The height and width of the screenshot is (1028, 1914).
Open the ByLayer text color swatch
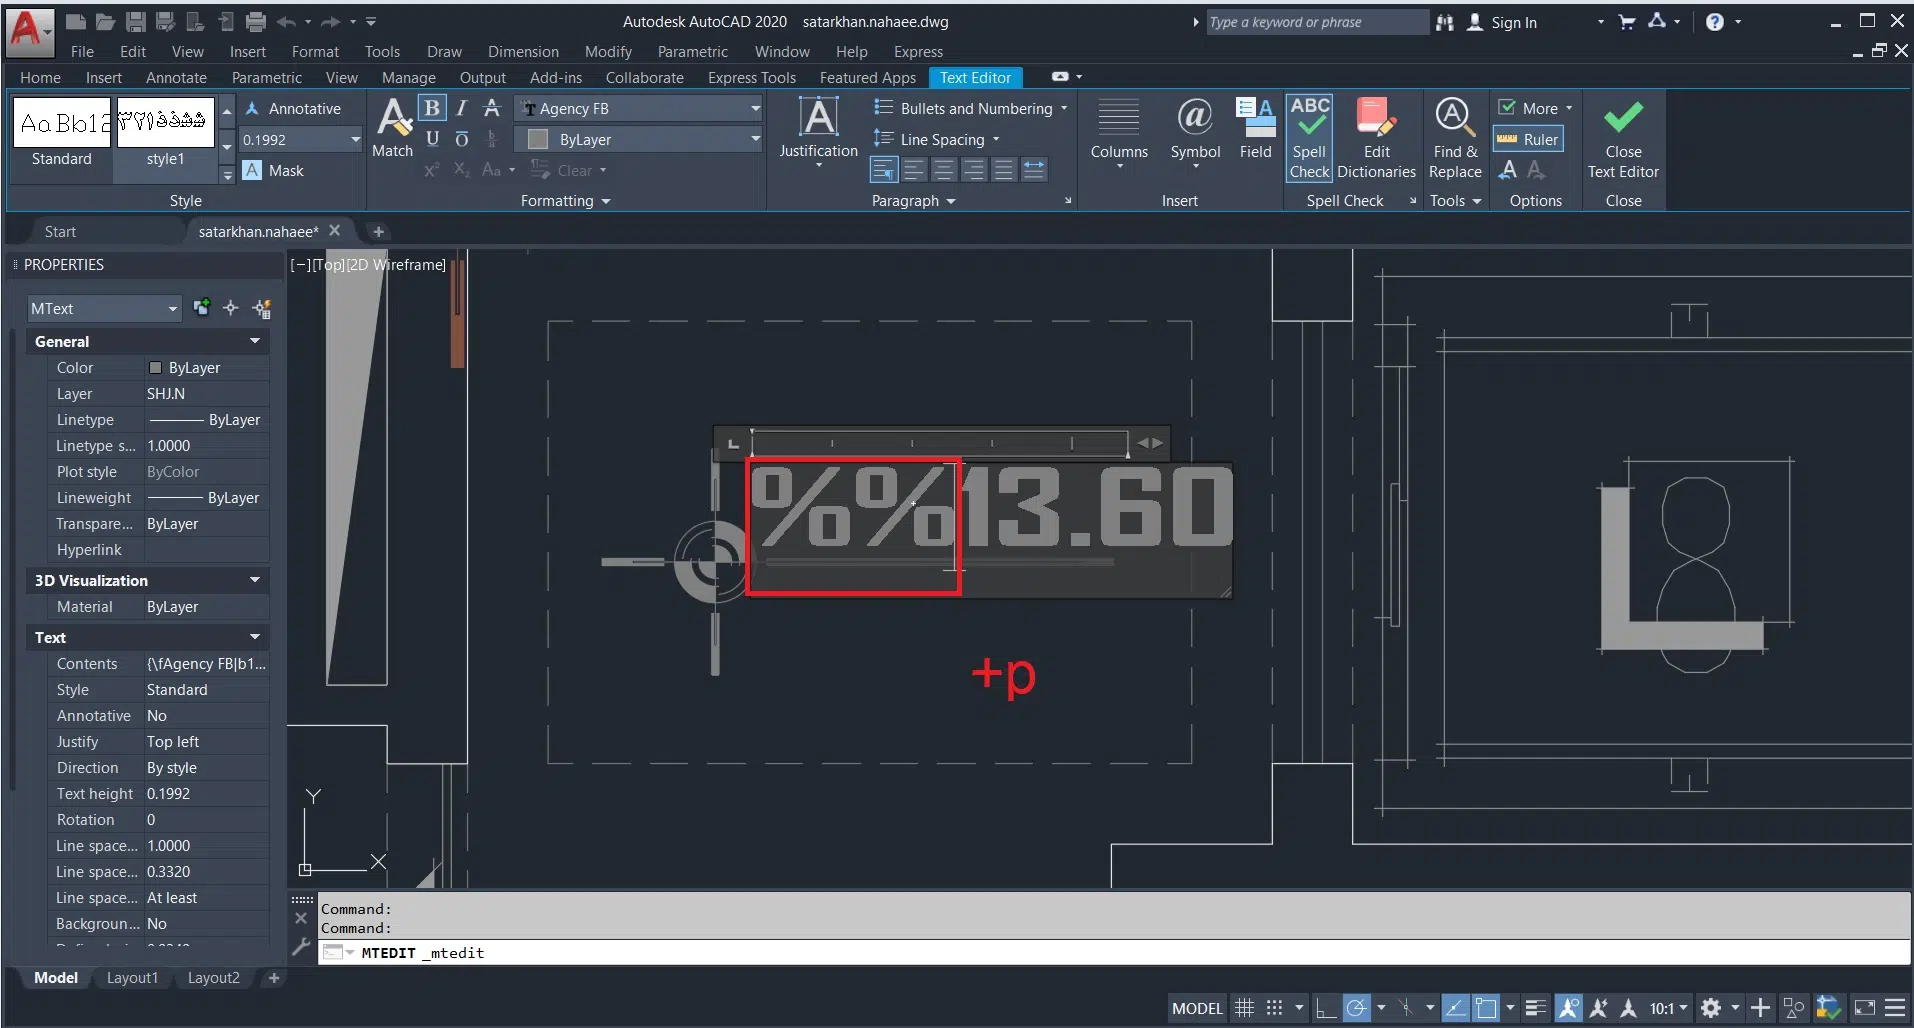point(538,140)
